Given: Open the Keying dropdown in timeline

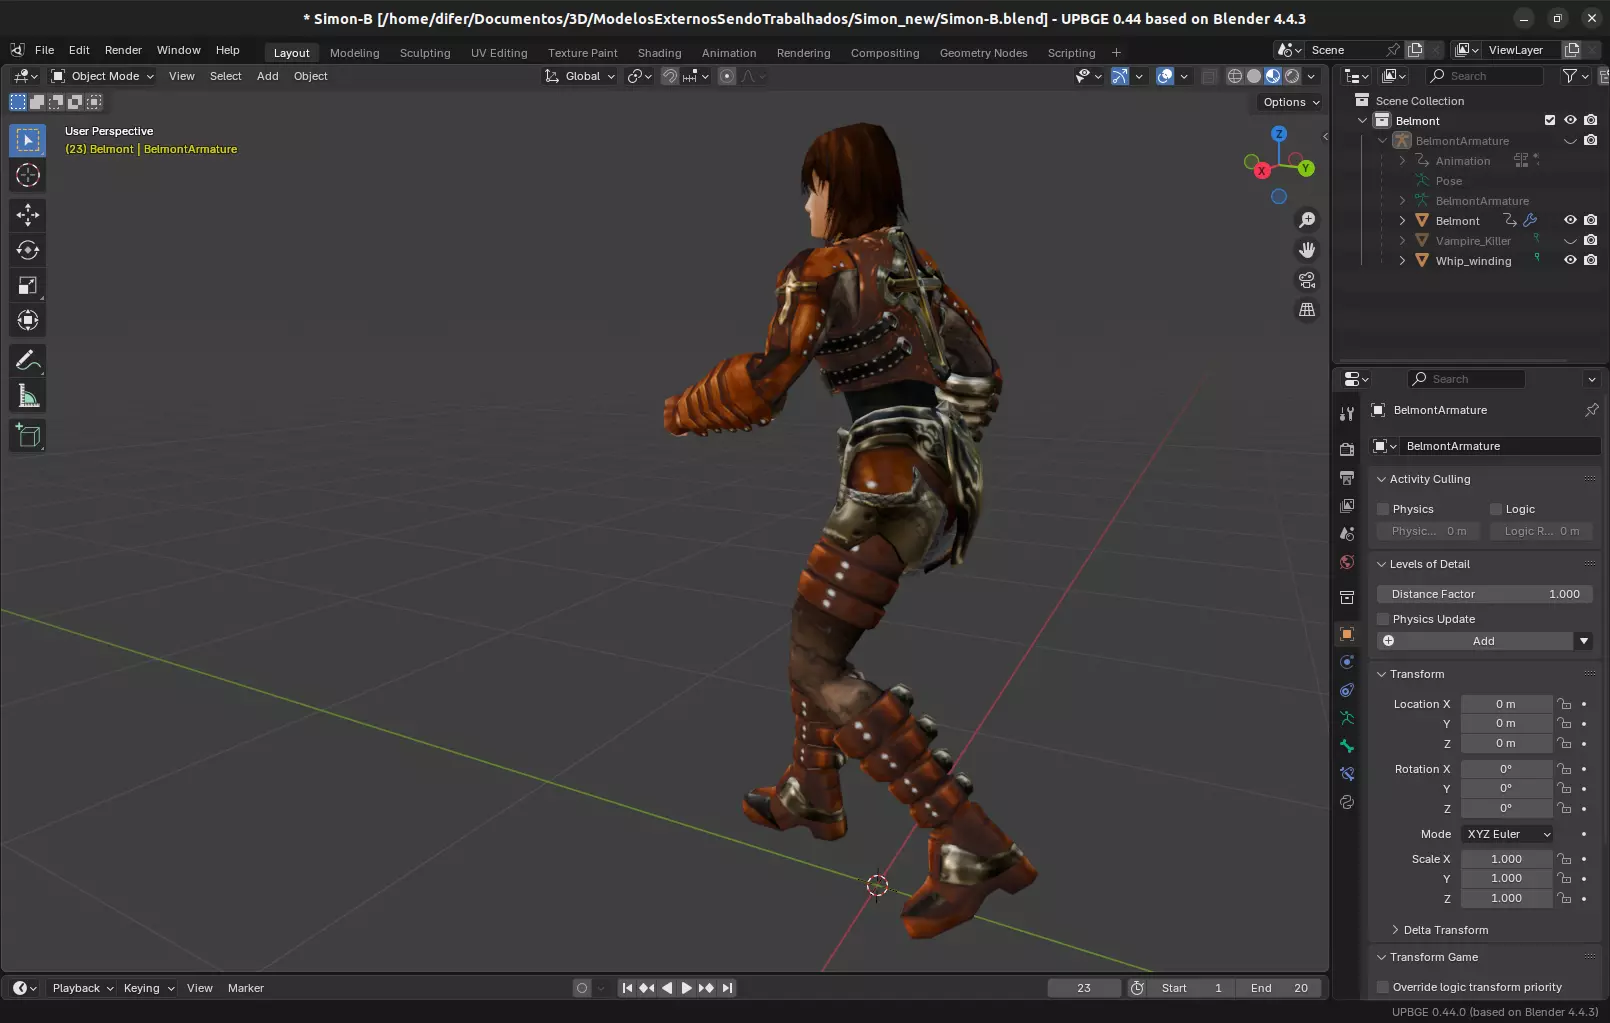Looking at the screenshot, I should pos(148,988).
